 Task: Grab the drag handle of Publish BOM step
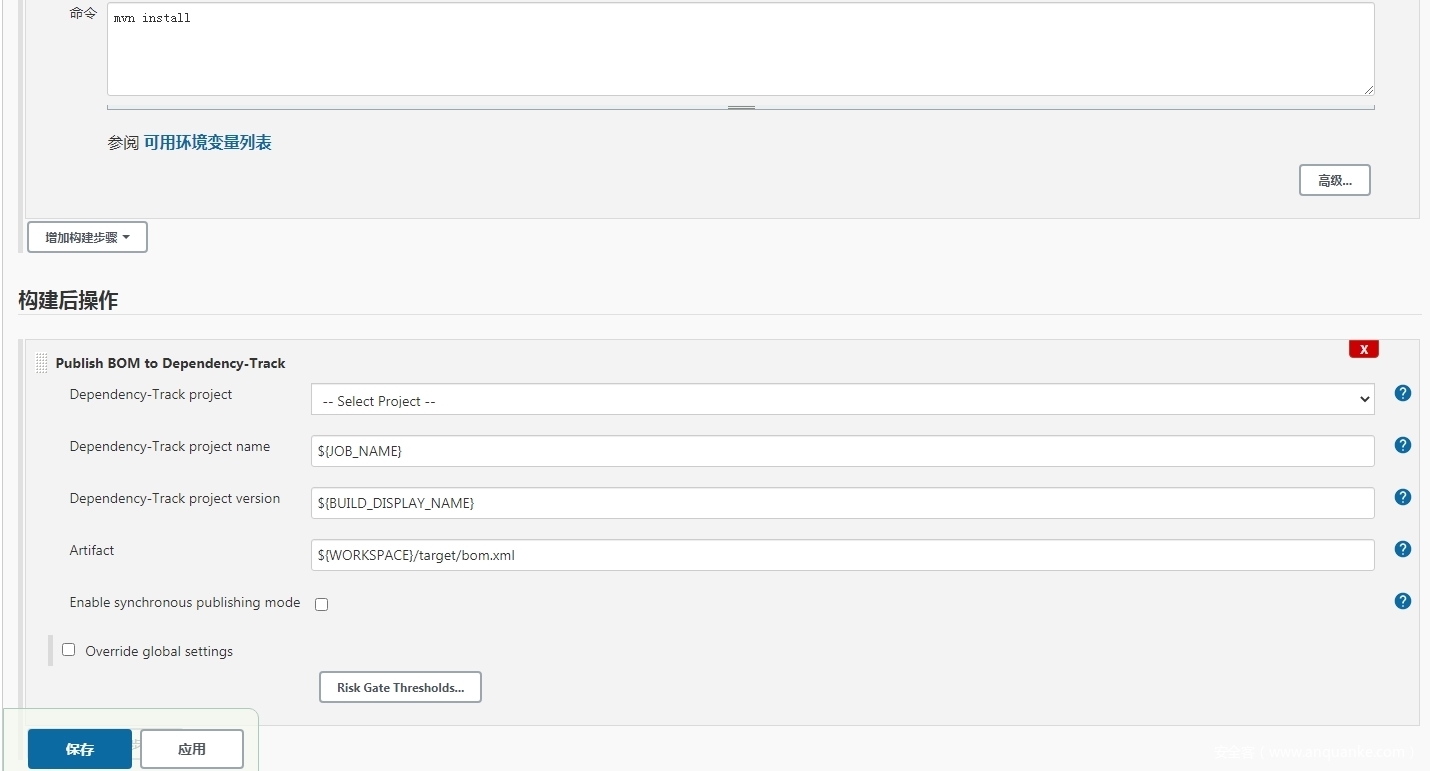tap(41, 363)
